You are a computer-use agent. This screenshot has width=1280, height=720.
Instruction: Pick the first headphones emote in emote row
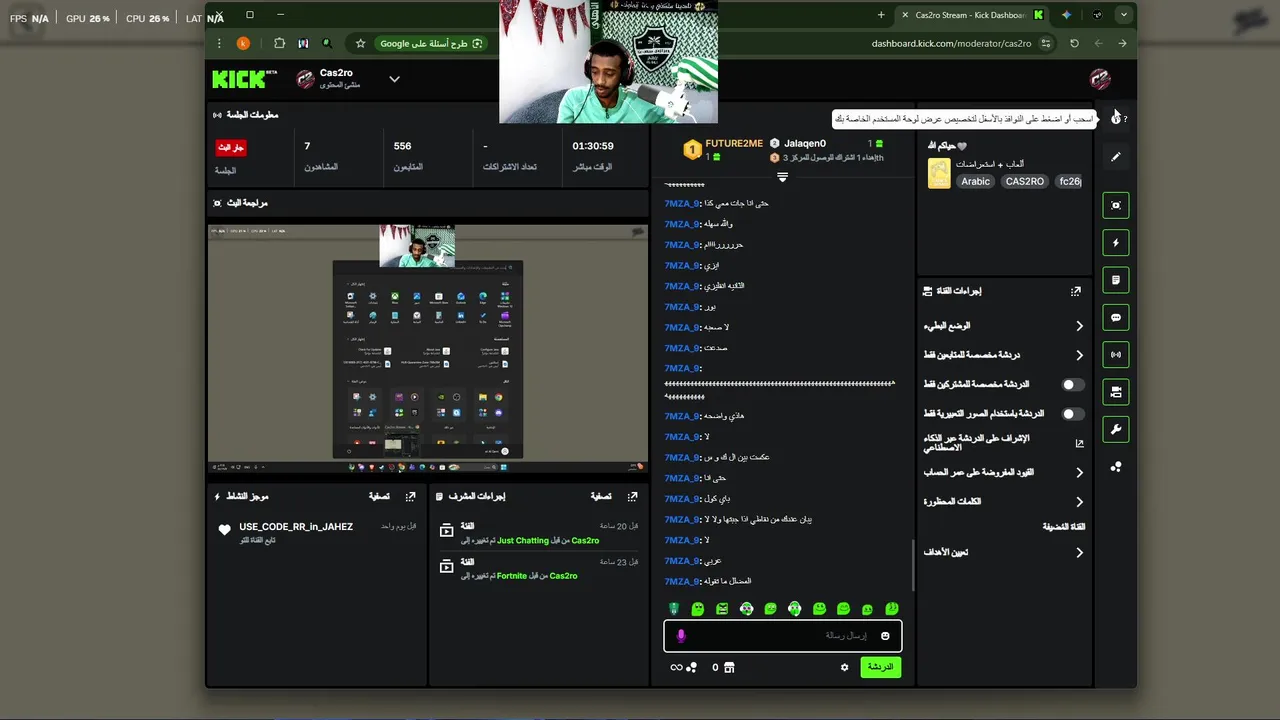[x=746, y=609]
